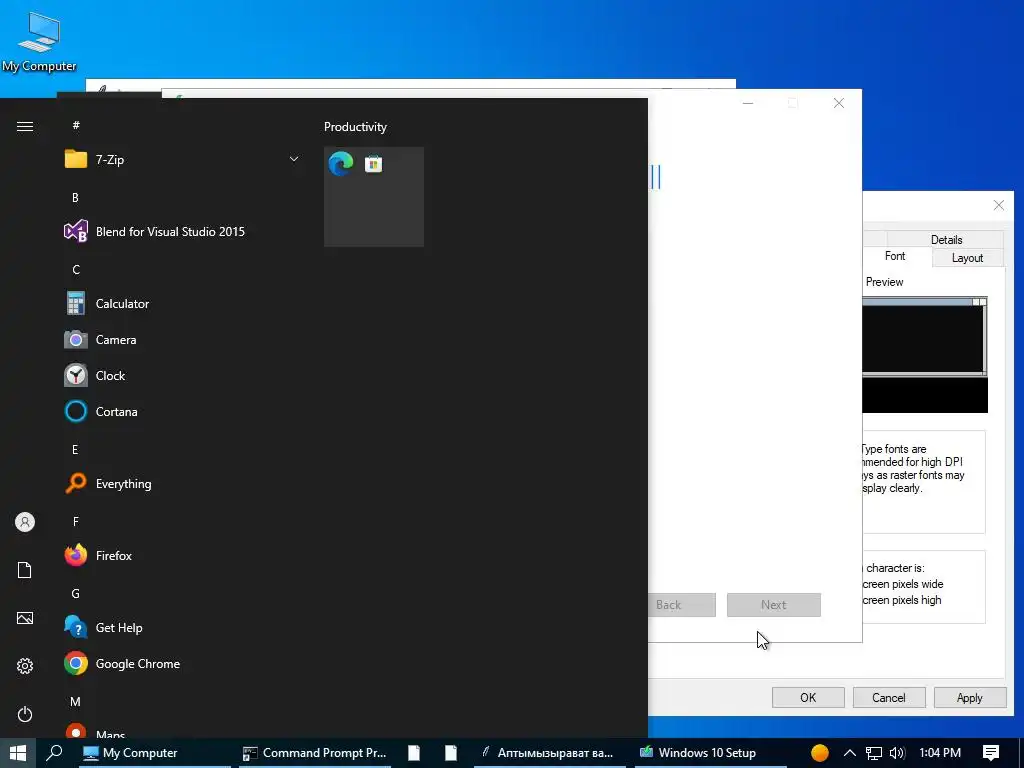Open Settings gear in Start sidebar
The width and height of the screenshot is (1024, 768).
(25, 665)
